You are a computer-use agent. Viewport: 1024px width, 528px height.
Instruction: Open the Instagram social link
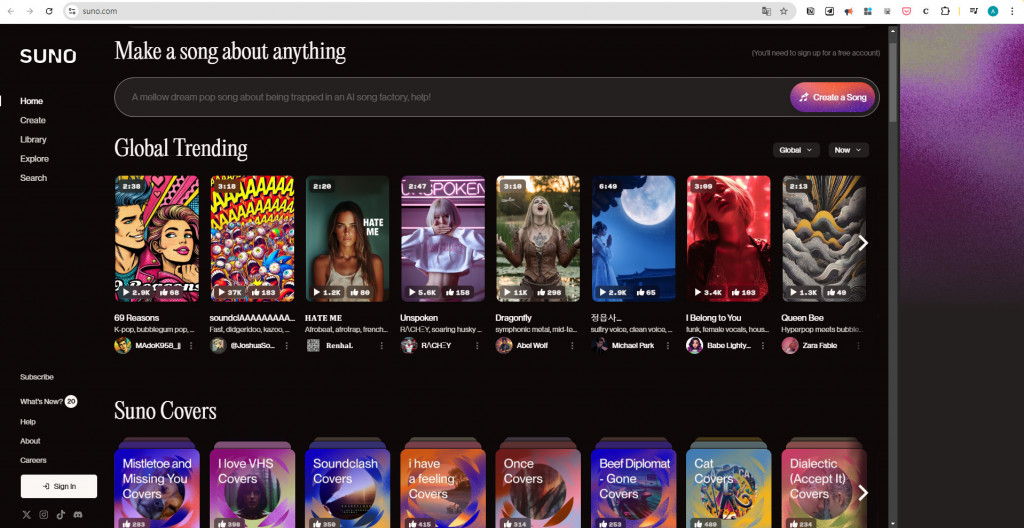pos(44,515)
